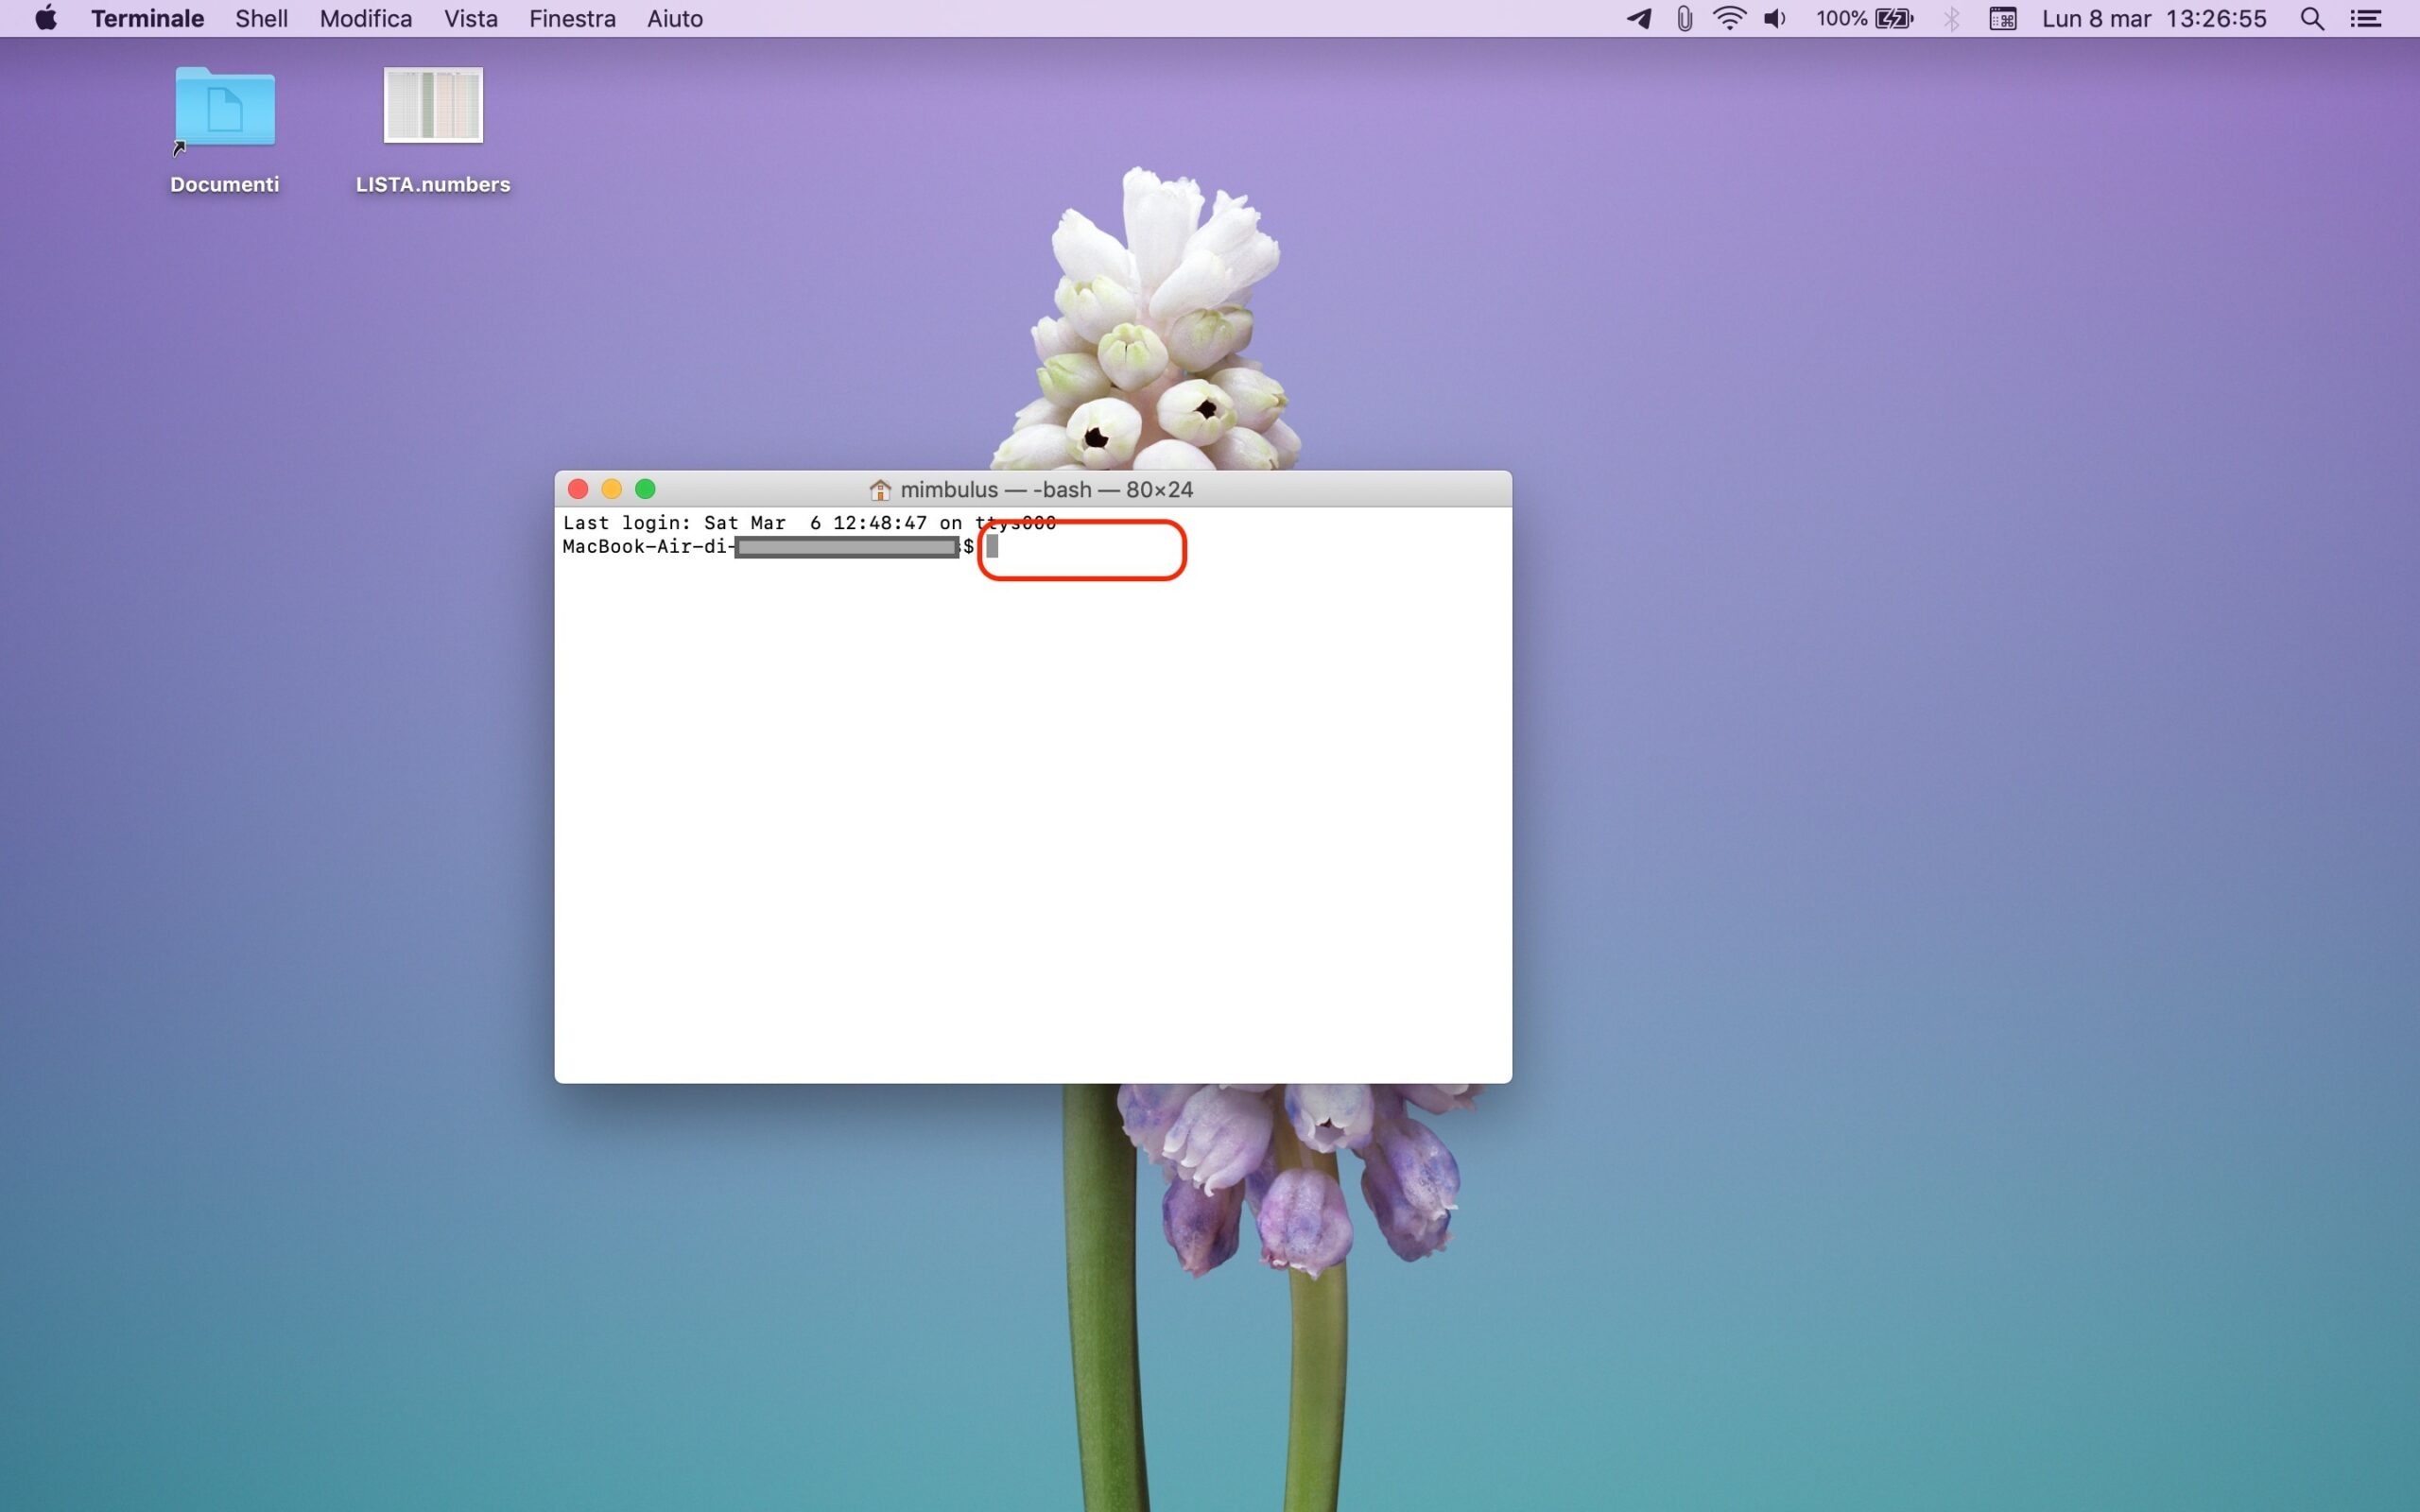This screenshot has height=1512, width=2420.
Task: Select the Documenti folder on desktop
Action: pyautogui.click(x=225, y=108)
